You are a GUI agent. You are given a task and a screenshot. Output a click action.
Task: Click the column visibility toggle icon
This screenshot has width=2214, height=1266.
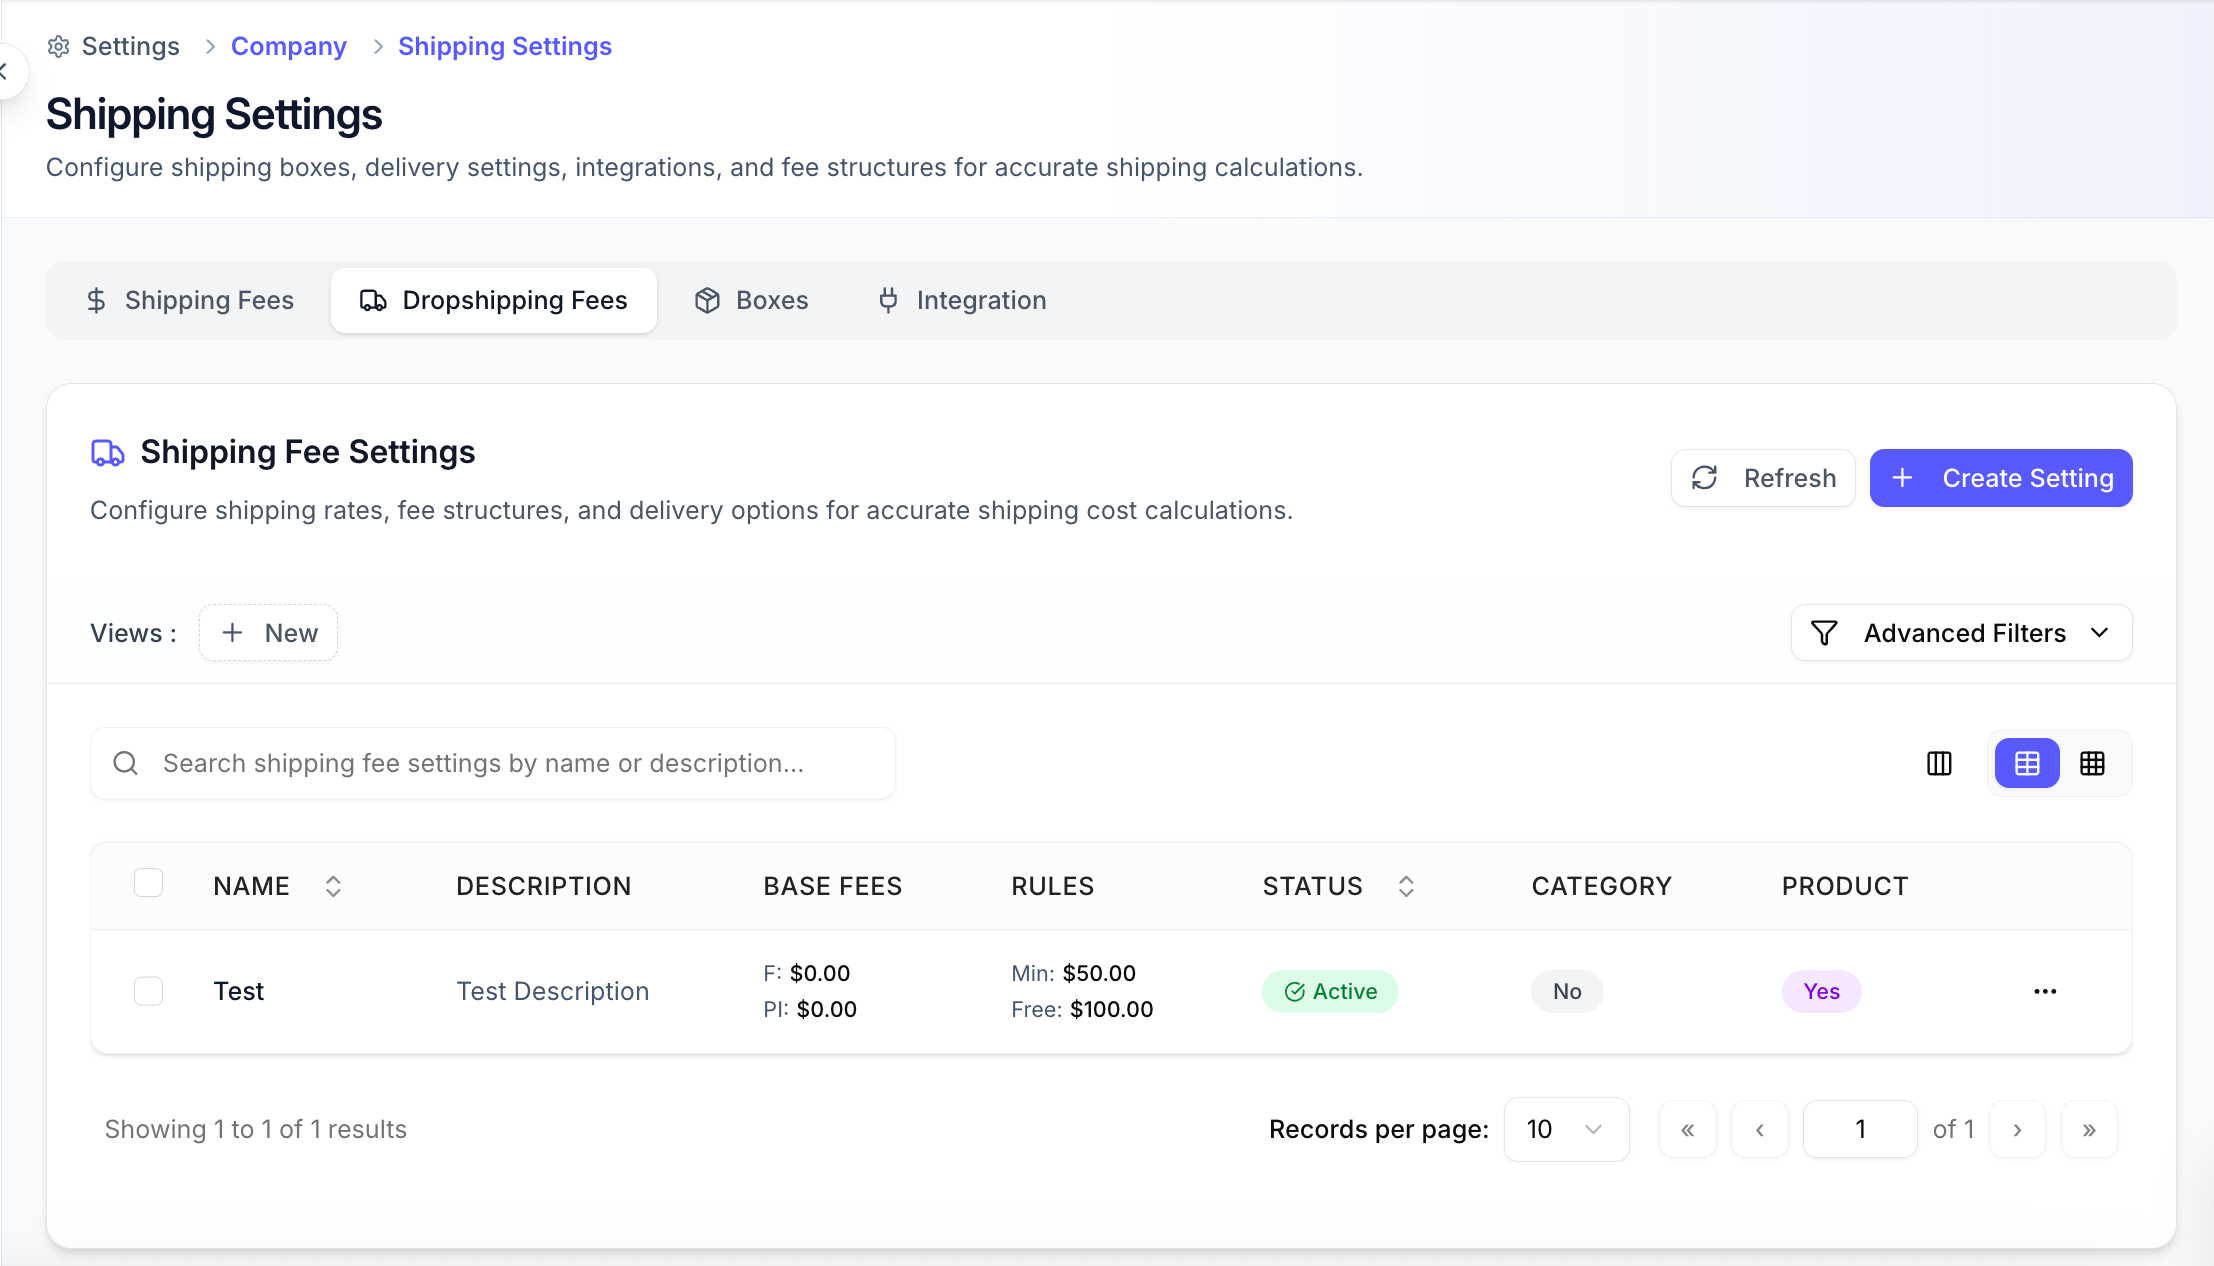click(1939, 764)
